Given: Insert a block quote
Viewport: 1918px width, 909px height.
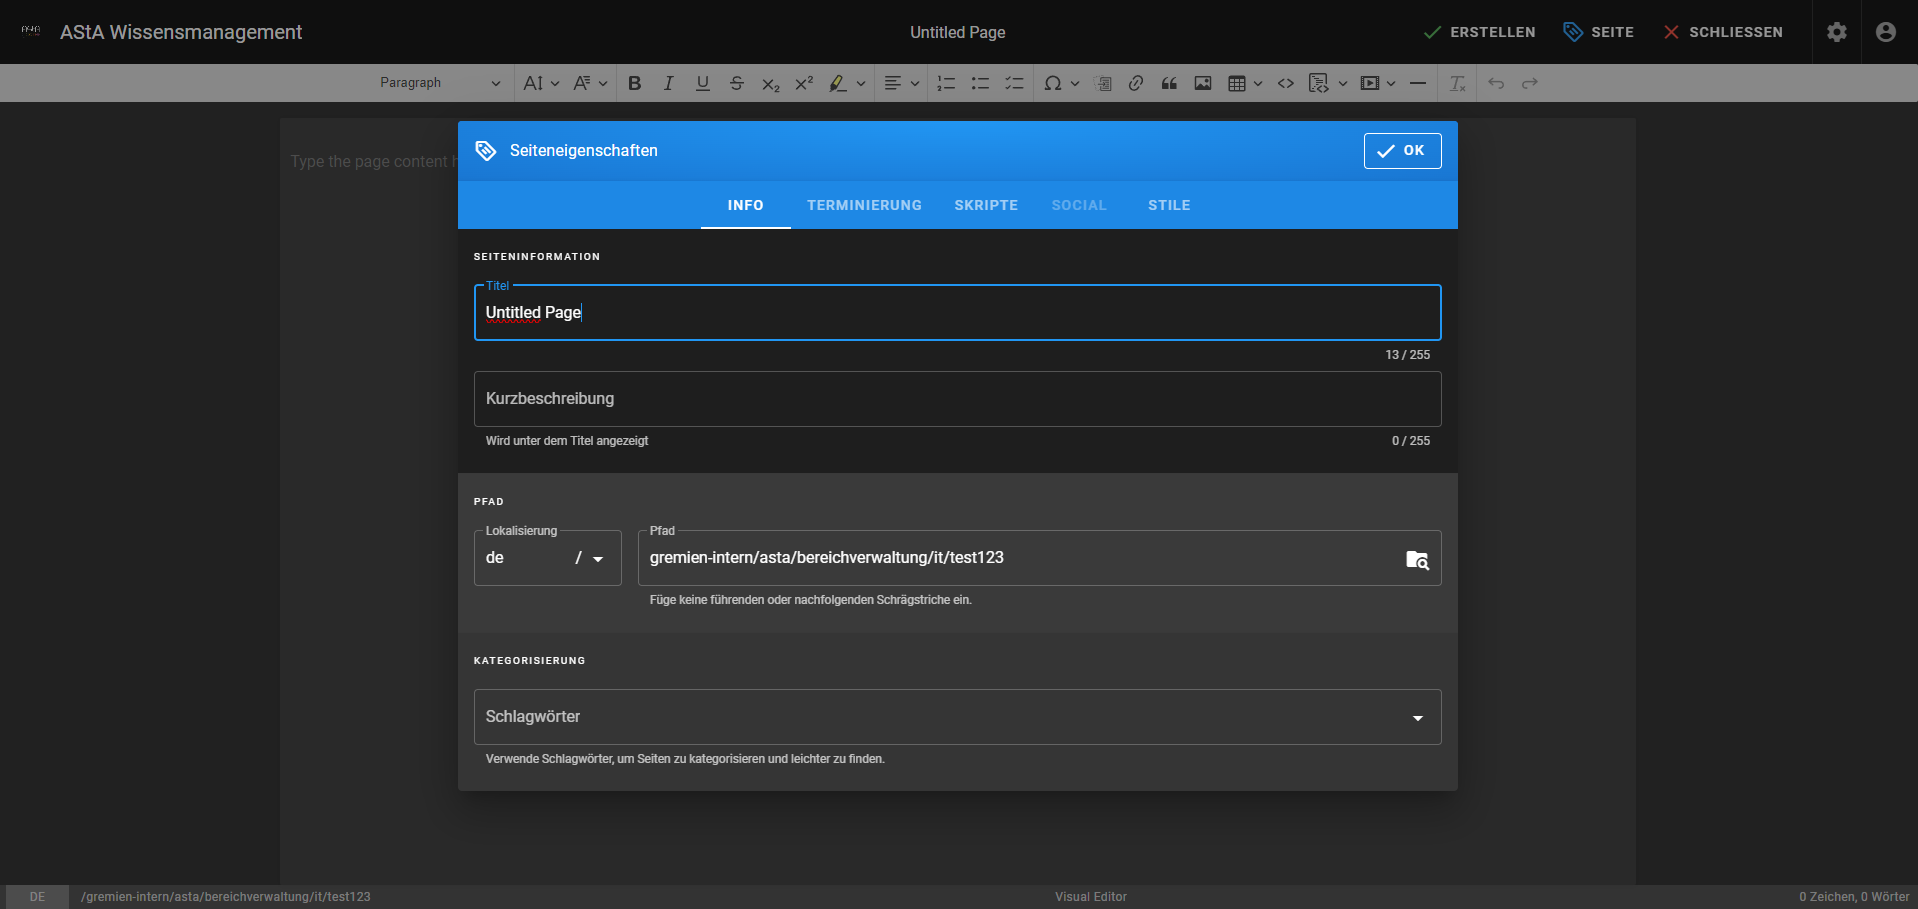Looking at the screenshot, I should tap(1169, 83).
